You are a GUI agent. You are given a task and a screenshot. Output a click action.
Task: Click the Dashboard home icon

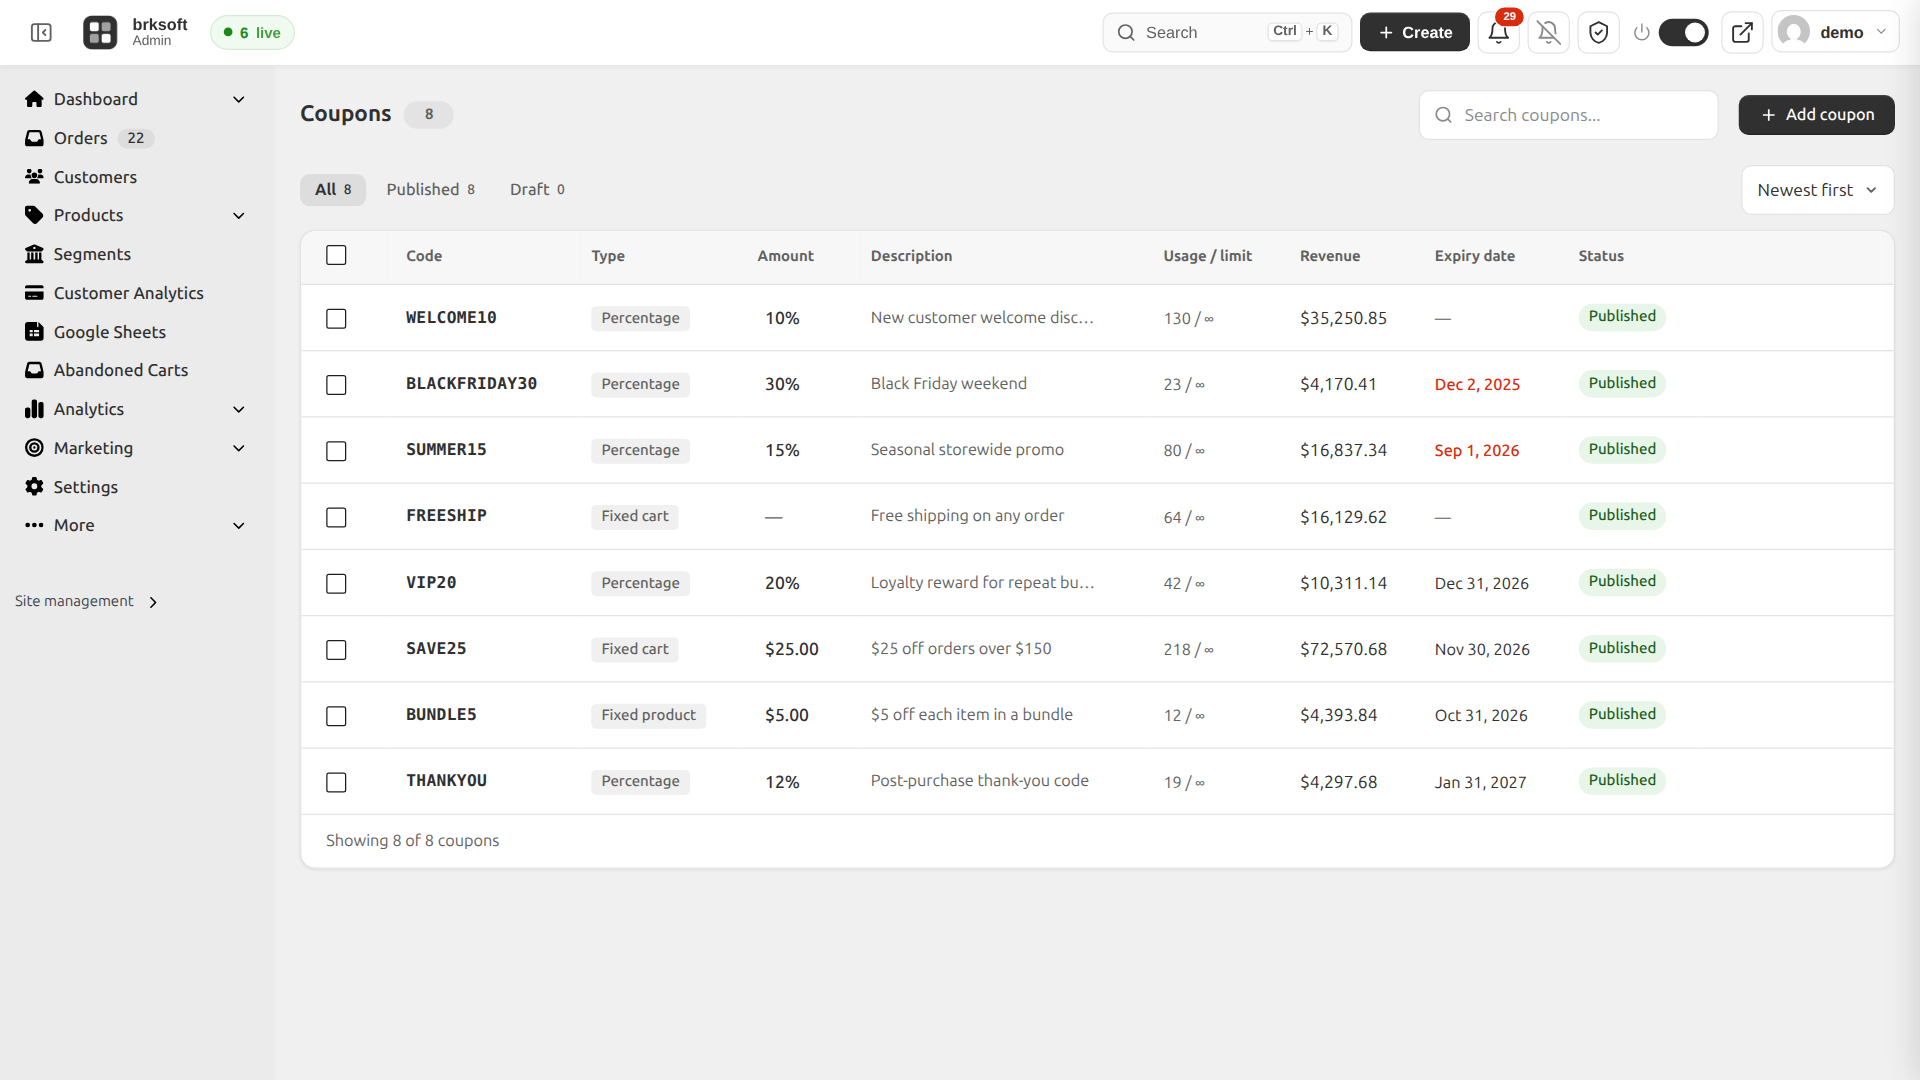click(34, 99)
